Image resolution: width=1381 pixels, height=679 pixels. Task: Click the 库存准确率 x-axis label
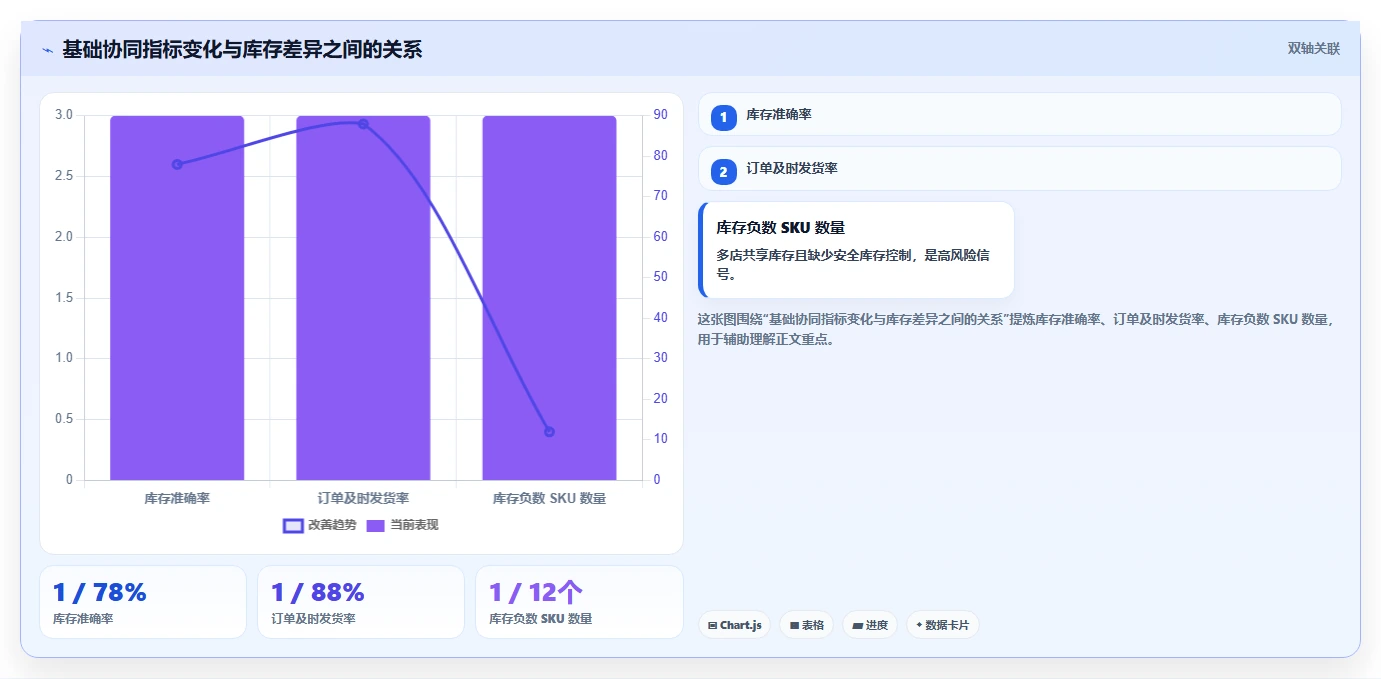point(177,498)
